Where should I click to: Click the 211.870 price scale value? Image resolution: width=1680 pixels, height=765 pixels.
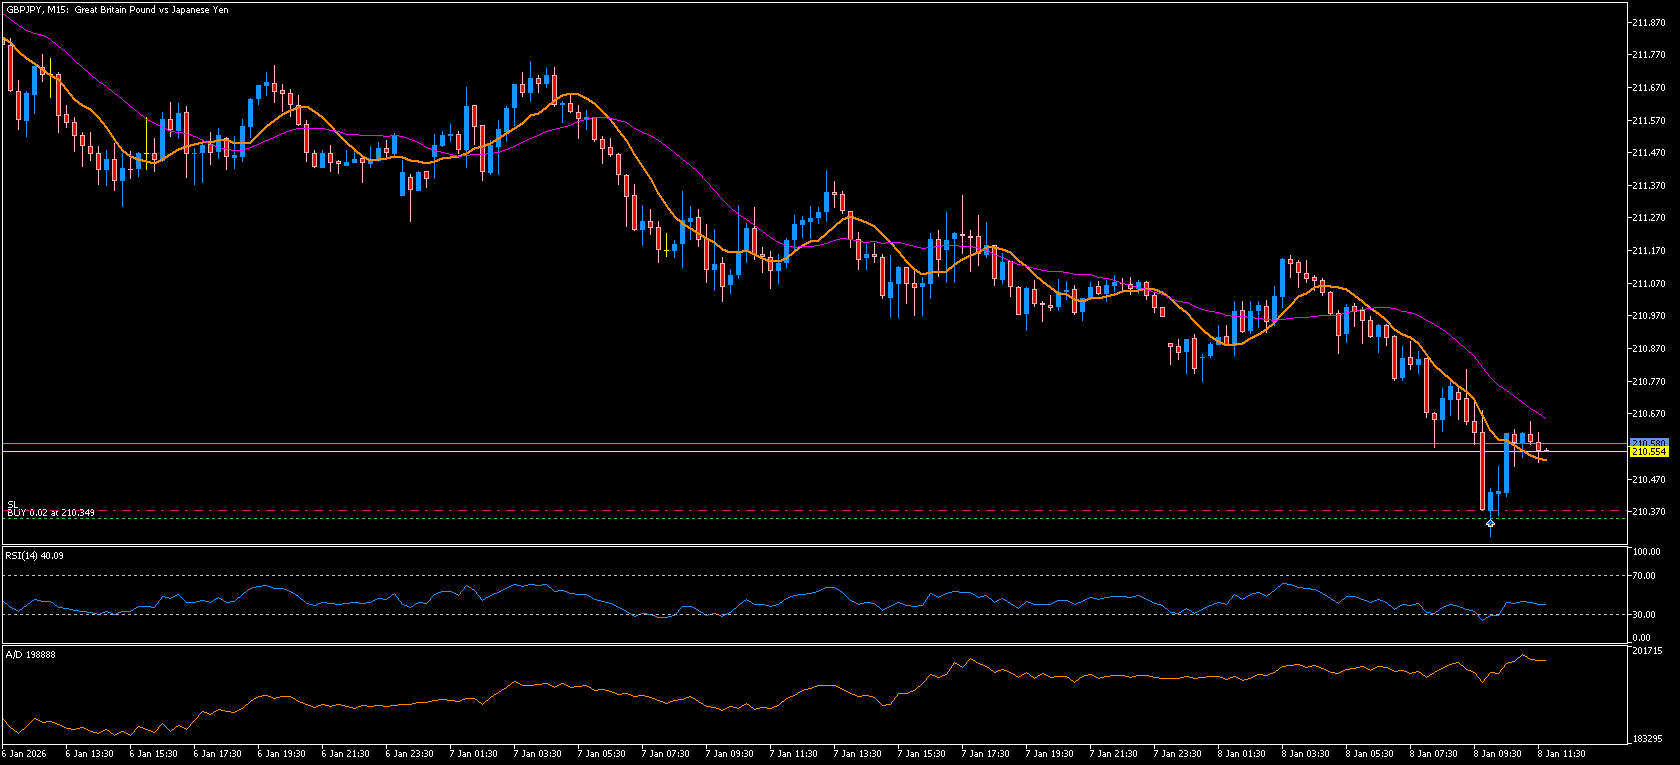point(1647,22)
